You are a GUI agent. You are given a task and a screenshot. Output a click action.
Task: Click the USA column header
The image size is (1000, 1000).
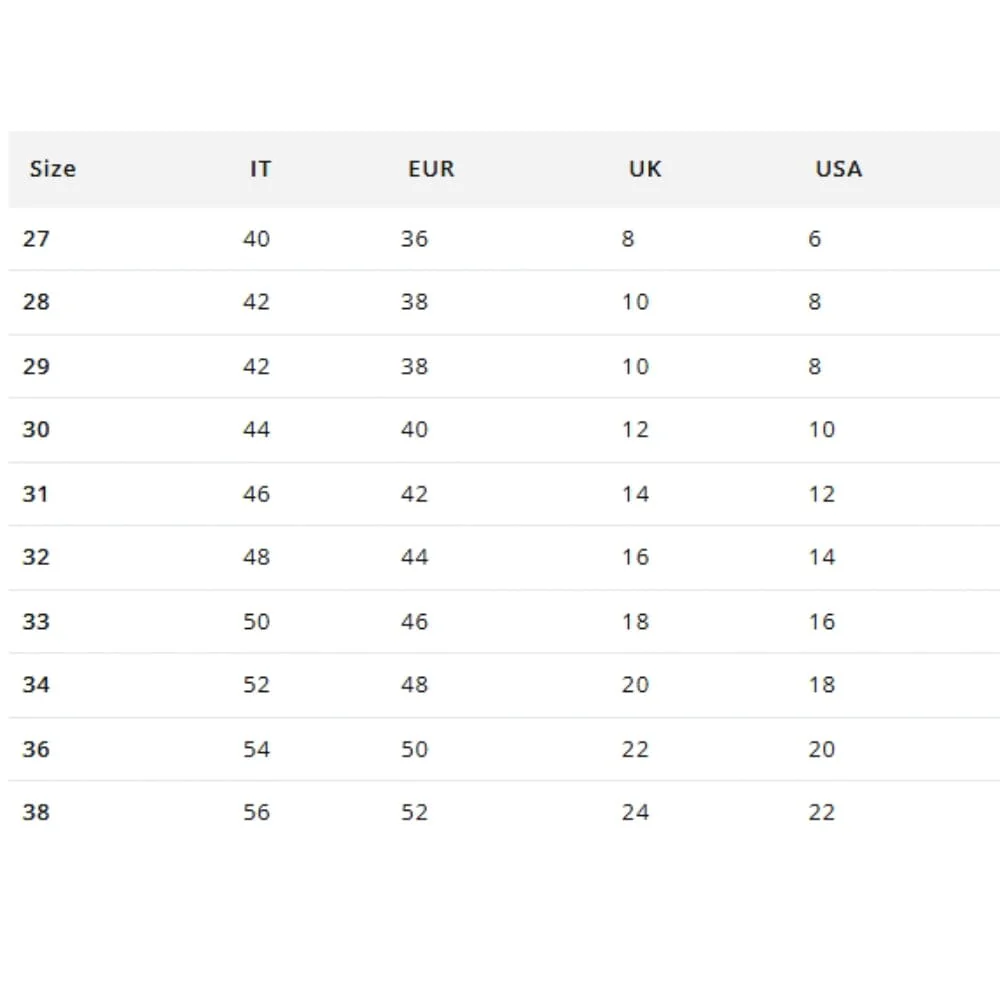[839, 169]
